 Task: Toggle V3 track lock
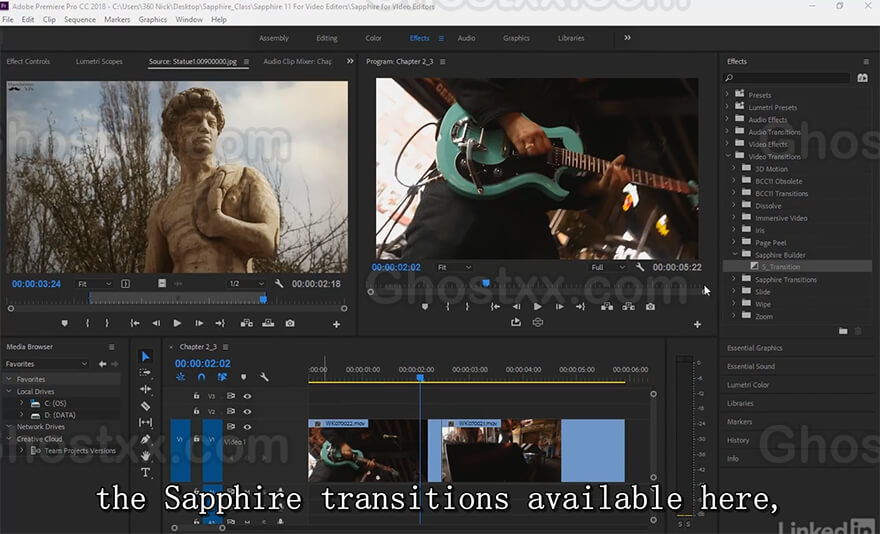pos(196,396)
